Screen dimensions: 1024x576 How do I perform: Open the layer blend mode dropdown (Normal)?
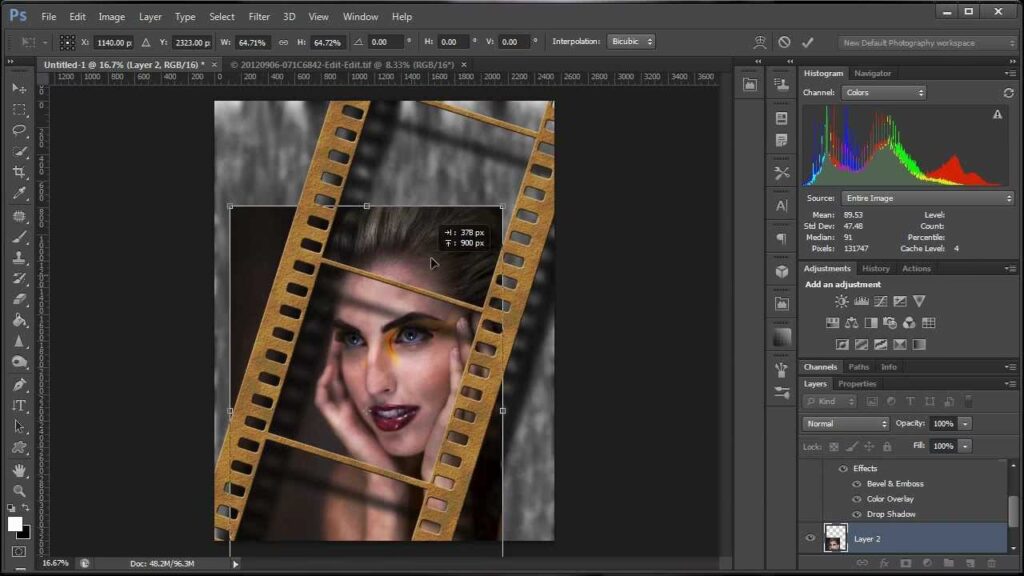(846, 423)
